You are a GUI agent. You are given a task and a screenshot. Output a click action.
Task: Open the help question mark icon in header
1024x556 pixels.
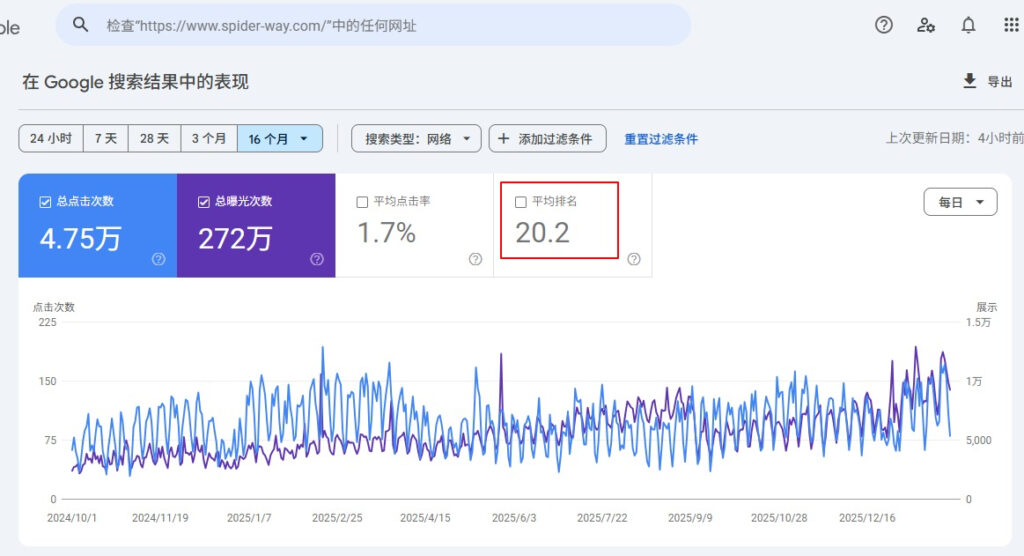(x=883, y=25)
